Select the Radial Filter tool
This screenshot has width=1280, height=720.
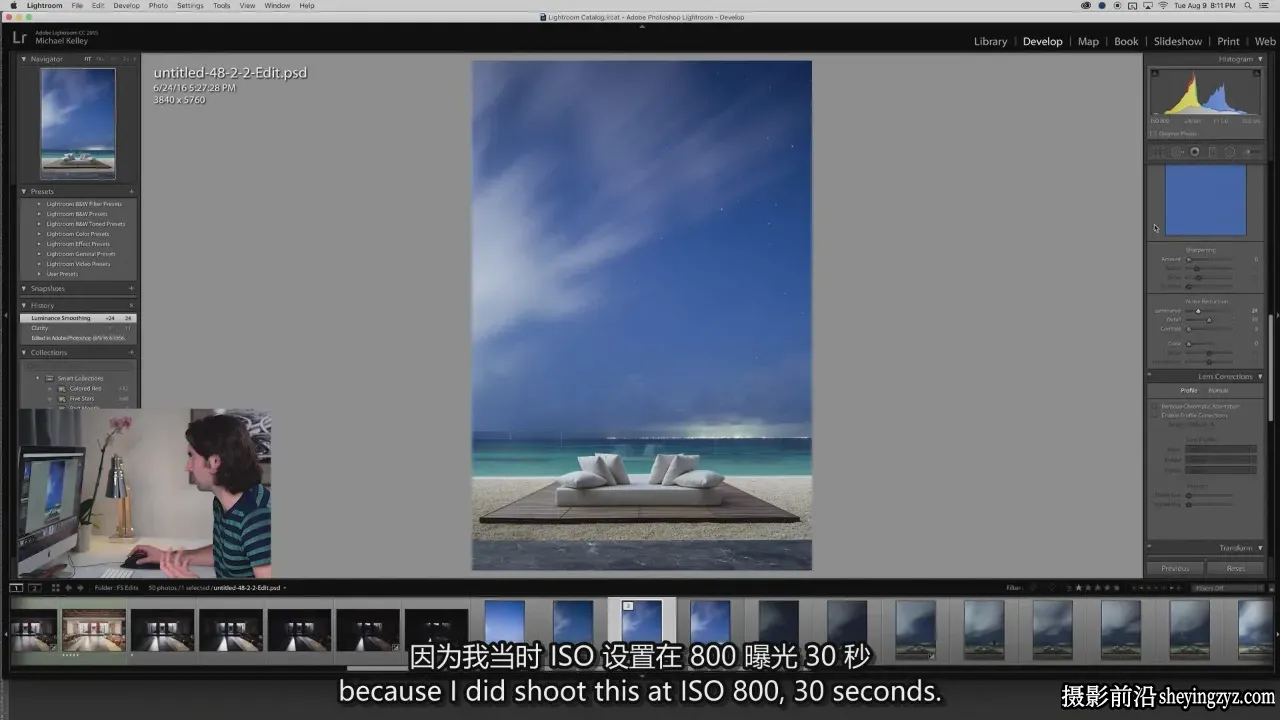tap(1230, 152)
